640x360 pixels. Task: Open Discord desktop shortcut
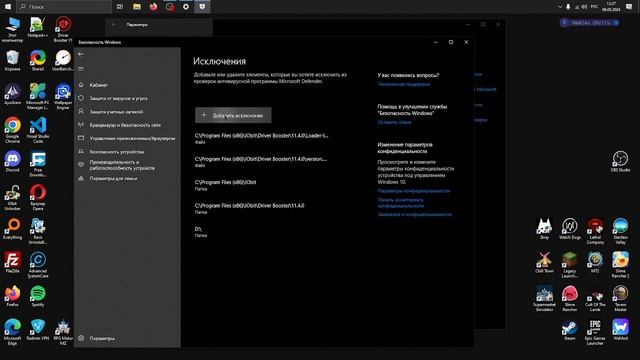click(12, 162)
